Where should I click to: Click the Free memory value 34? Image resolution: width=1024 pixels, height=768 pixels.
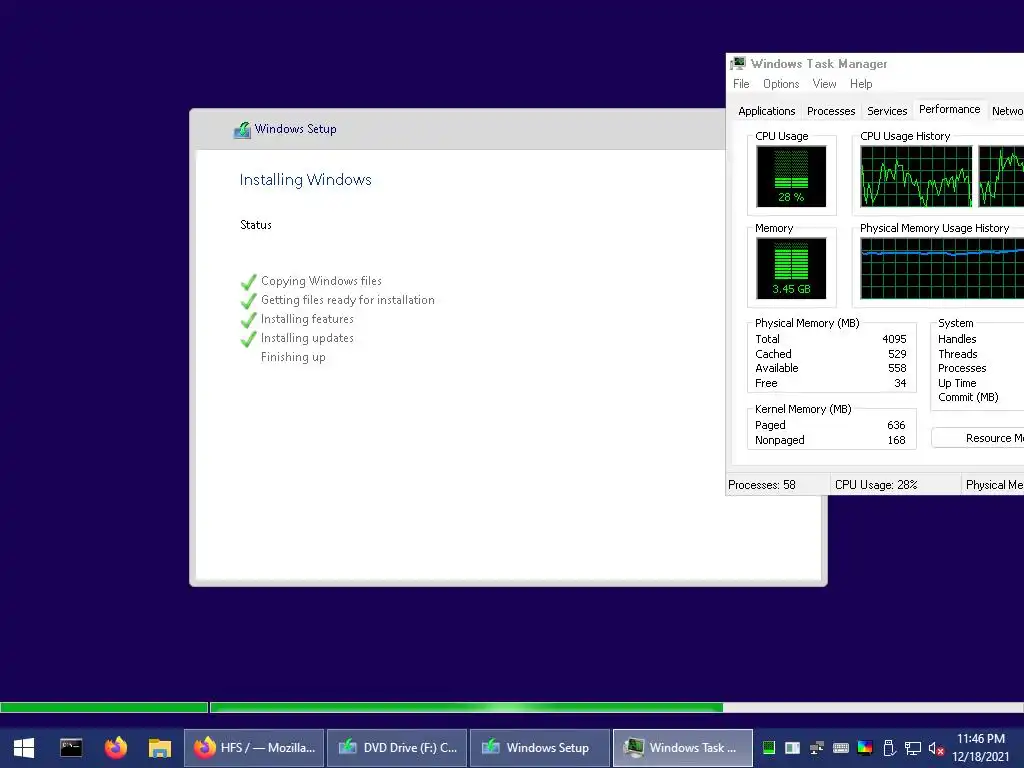coord(900,383)
